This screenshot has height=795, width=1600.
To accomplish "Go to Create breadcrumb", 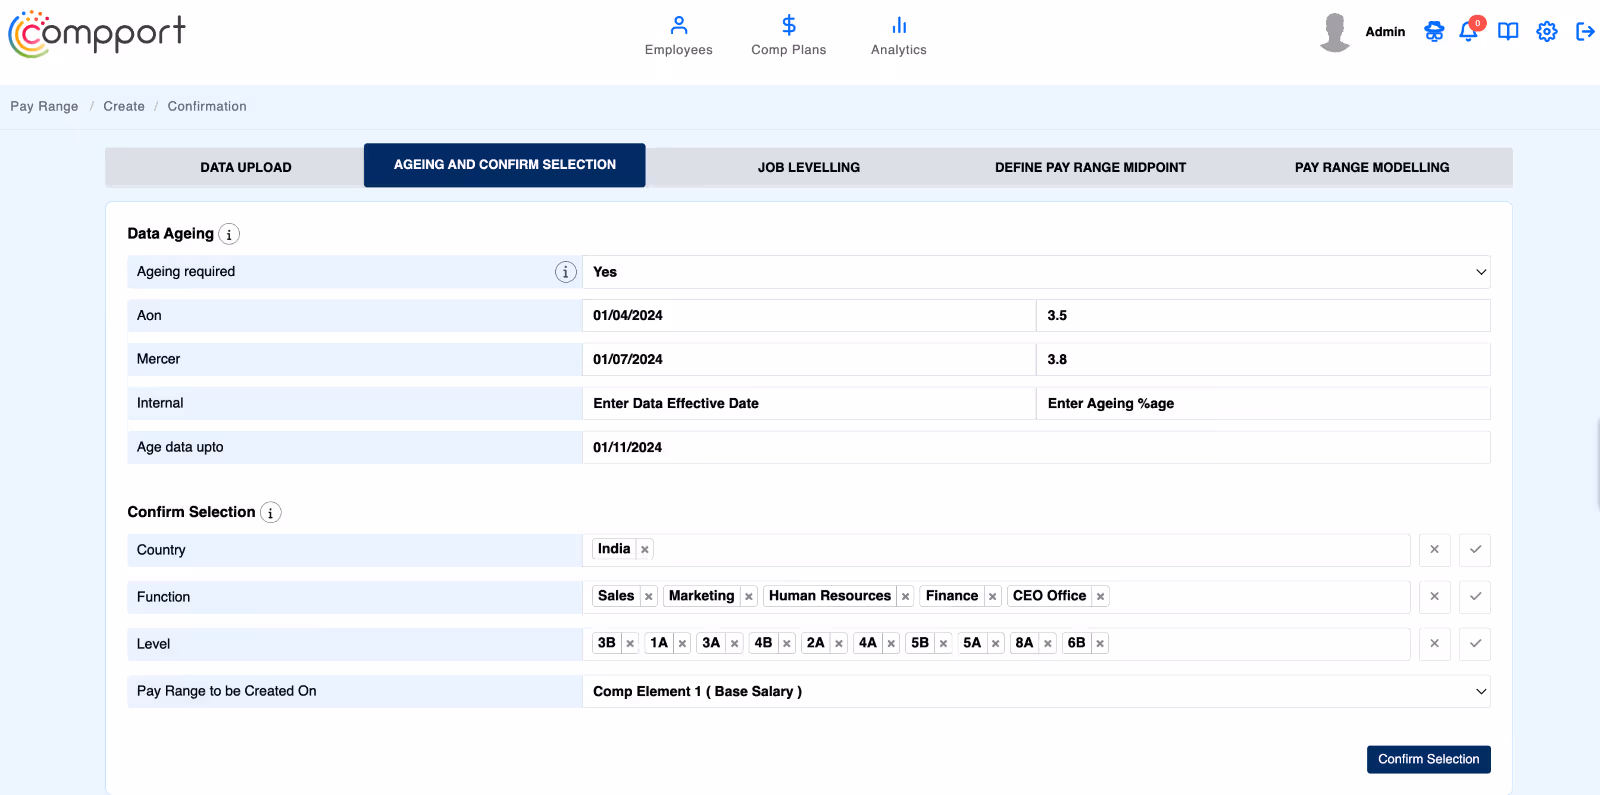I will pos(124,106).
